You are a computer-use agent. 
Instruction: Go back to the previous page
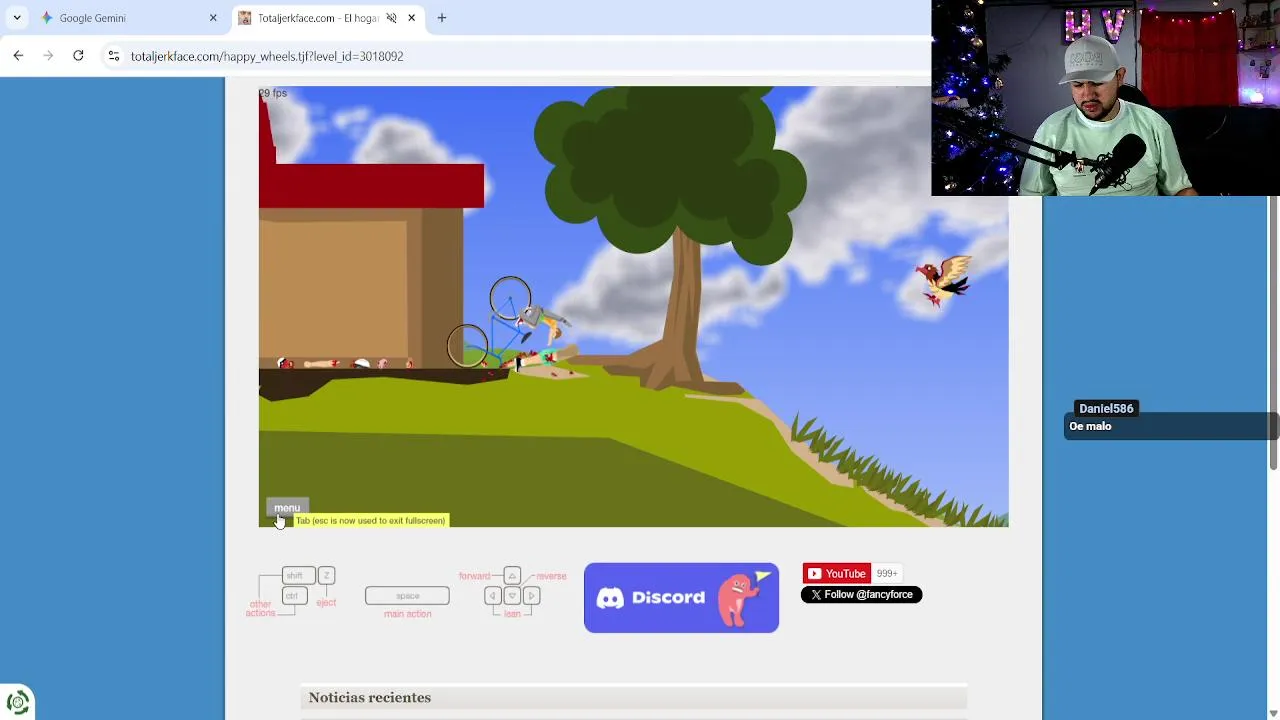click(18, 56)
